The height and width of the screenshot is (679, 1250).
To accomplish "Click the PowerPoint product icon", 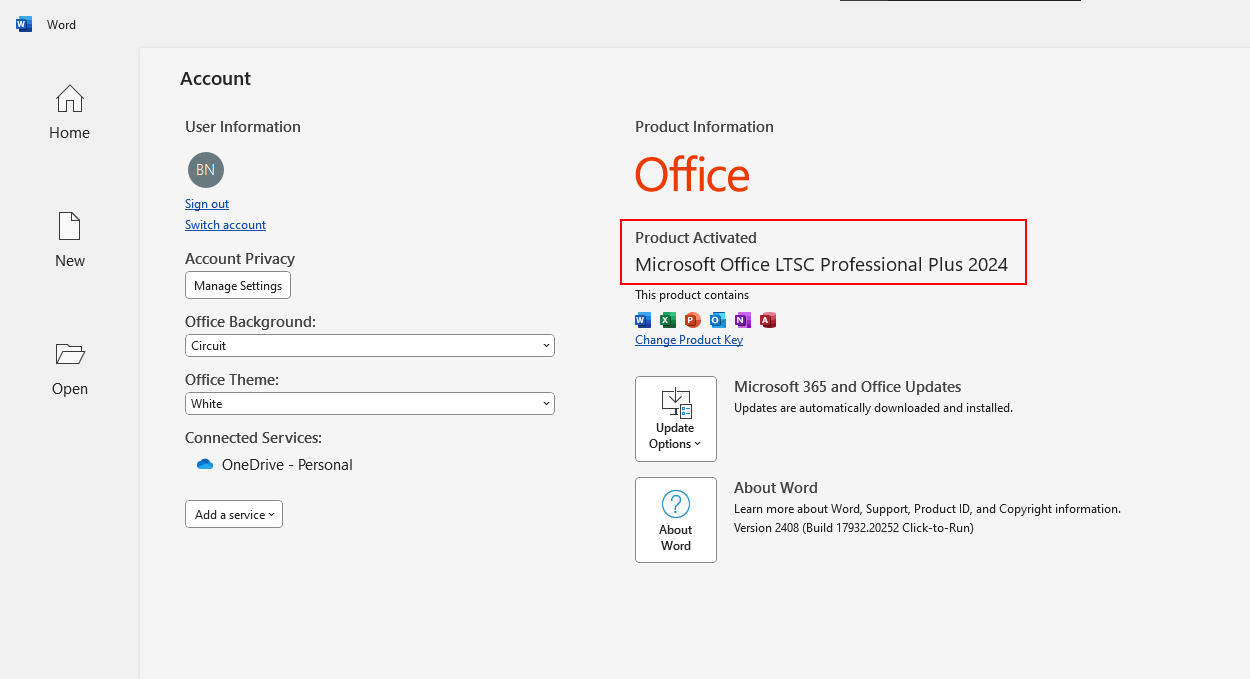I will (692, 320).
